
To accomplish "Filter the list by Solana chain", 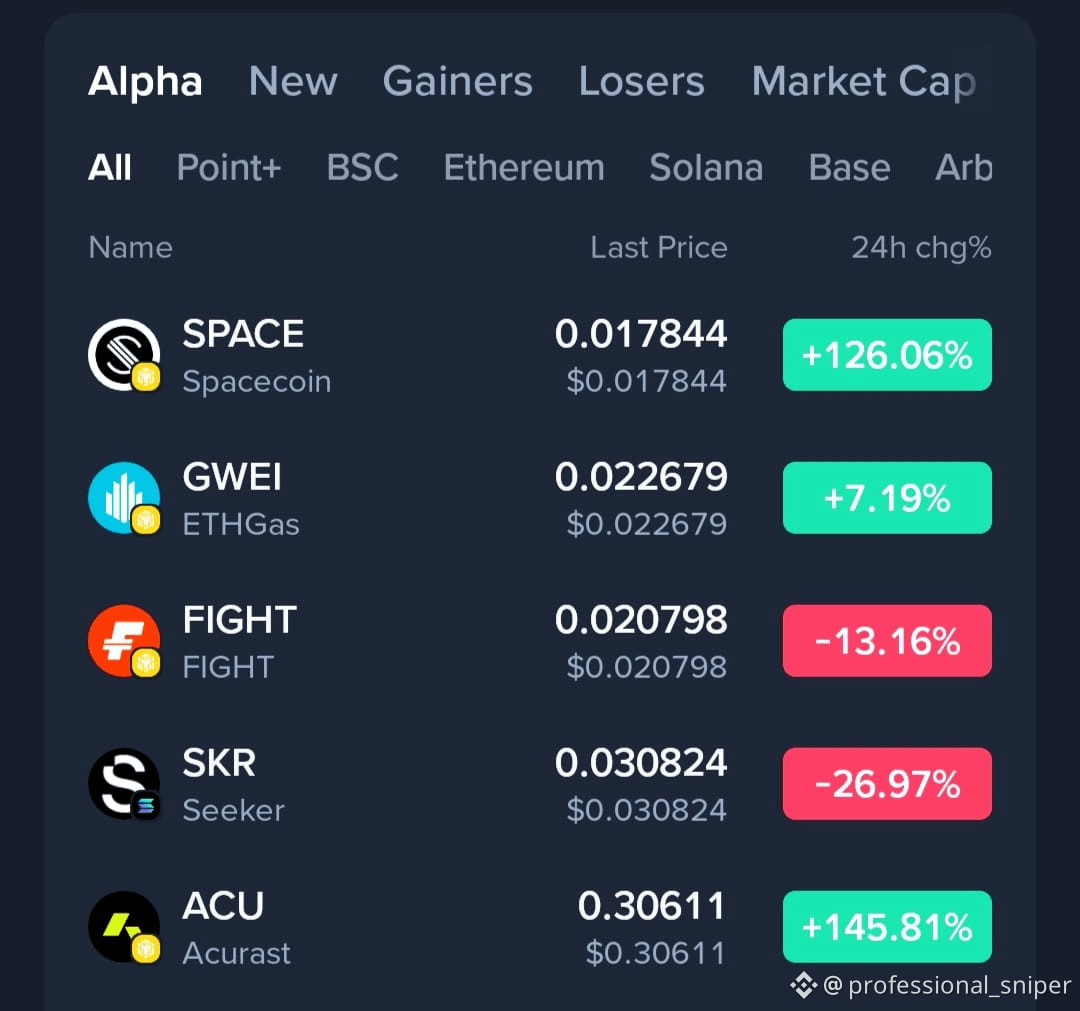I will (x=706, y=167).
